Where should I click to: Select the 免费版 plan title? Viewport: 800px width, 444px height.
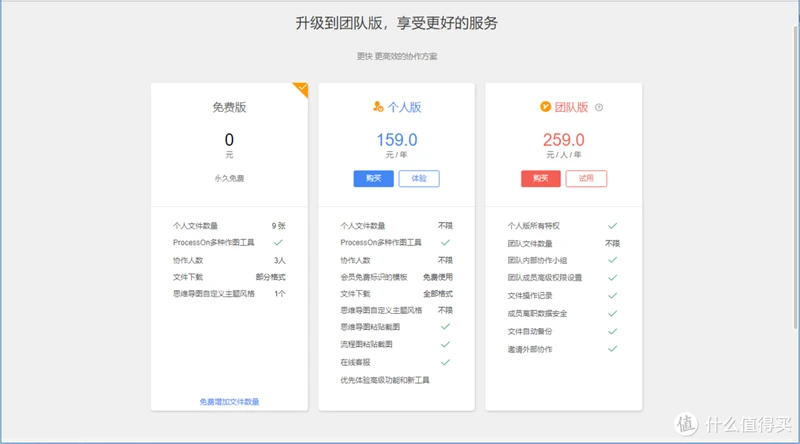[x=229, y=107]
